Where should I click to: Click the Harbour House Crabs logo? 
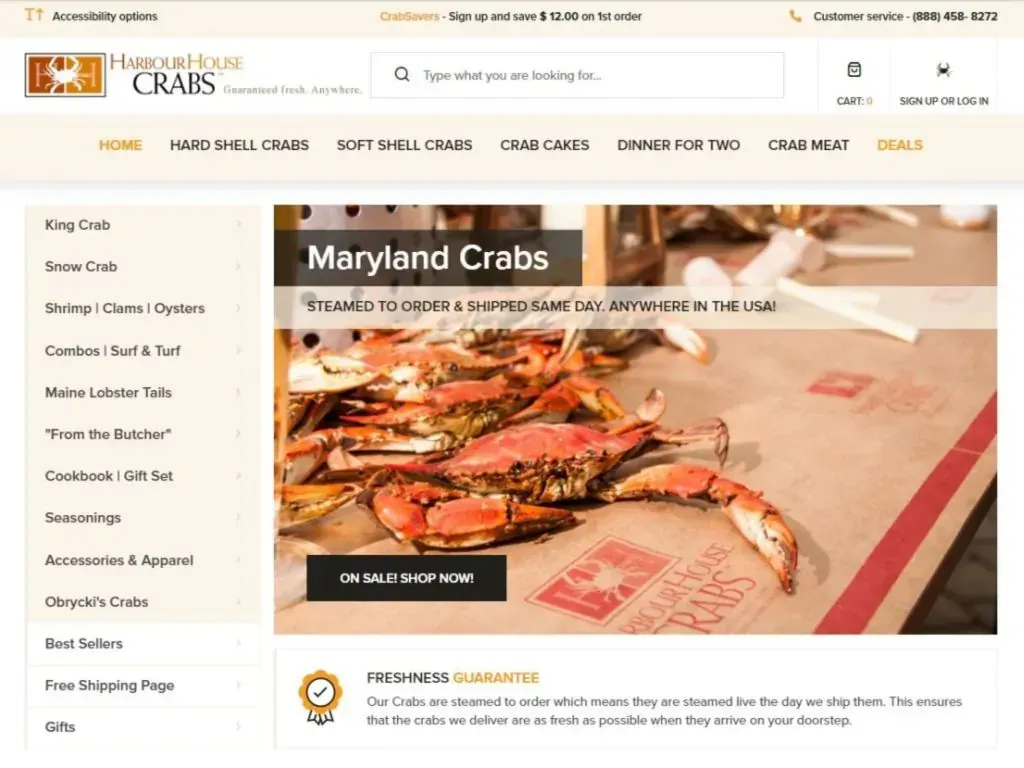(193, 75)
